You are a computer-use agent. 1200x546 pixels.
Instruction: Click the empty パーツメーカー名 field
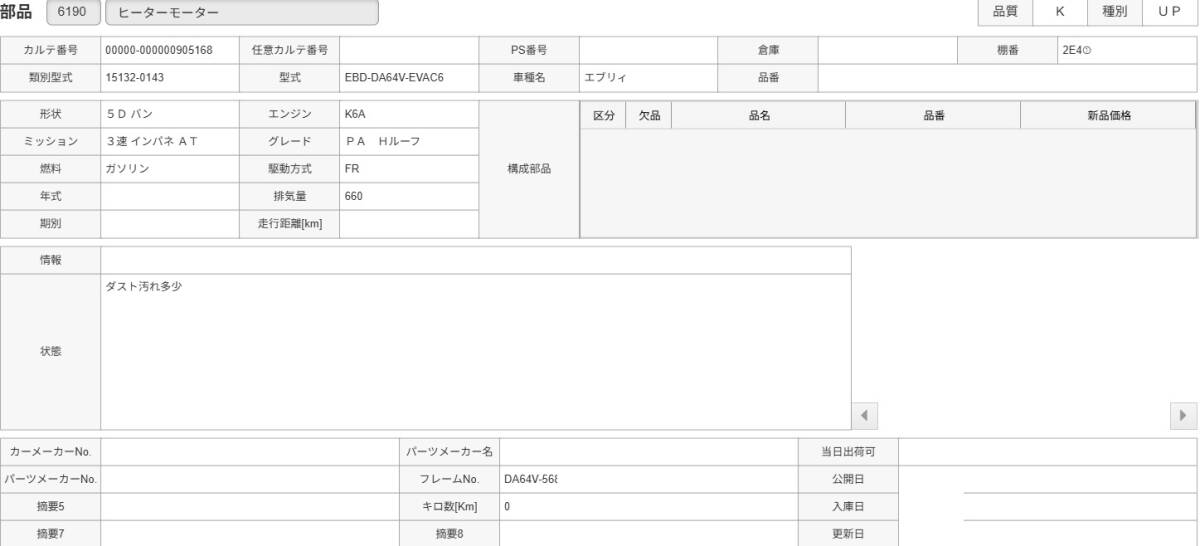pyautogui.click(x=648, y=451)
